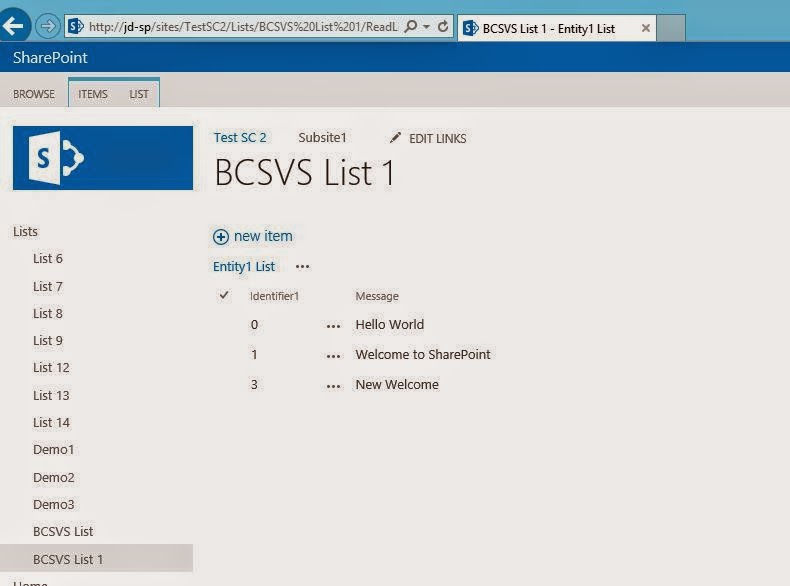Go back using the browser back arrow
Screen dimensions: 790x586
coord(14,25)
